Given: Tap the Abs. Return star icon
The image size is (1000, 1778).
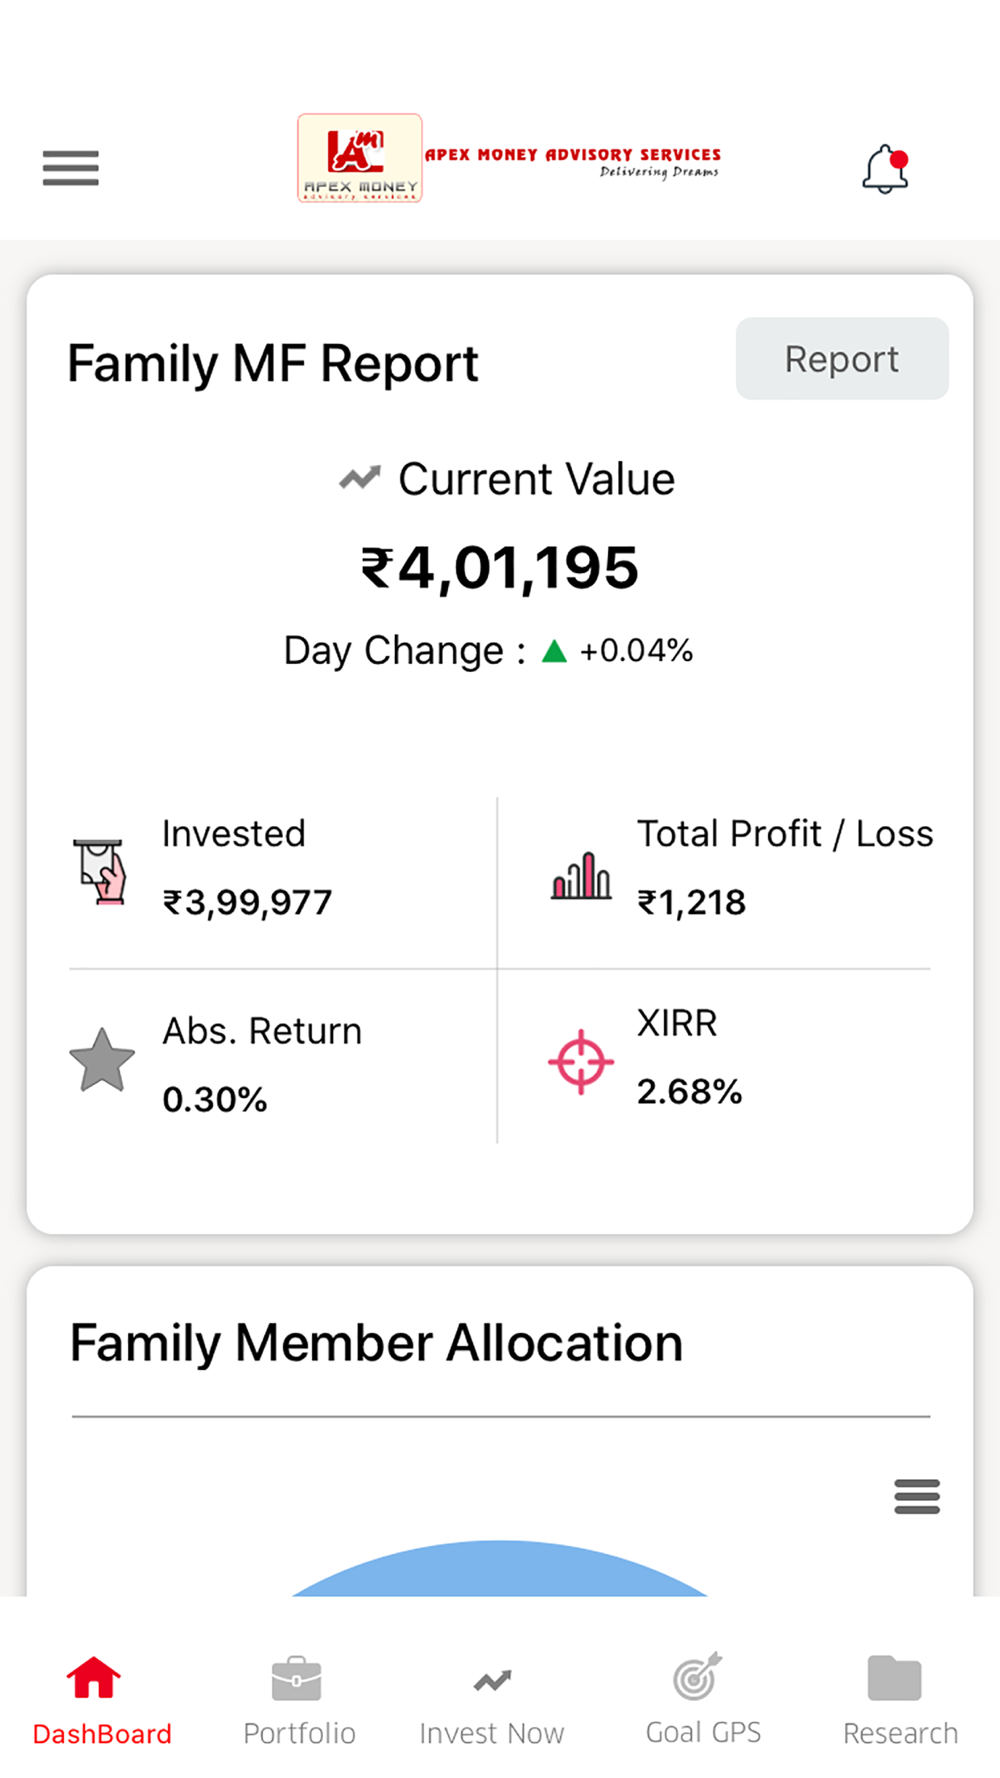Looking at the screenshot, I should tap(102, 1060).
